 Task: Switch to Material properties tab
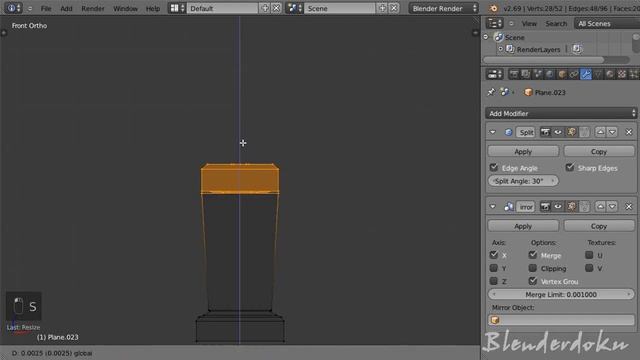610,74
